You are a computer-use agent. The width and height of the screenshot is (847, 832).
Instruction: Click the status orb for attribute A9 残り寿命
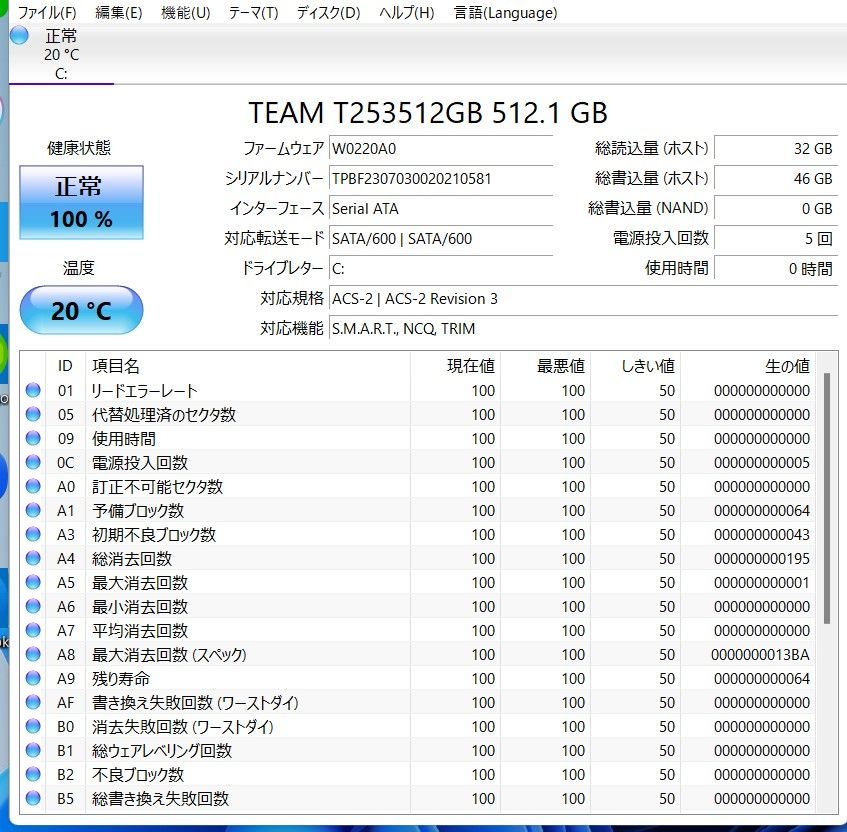click(x=33, y=678)
